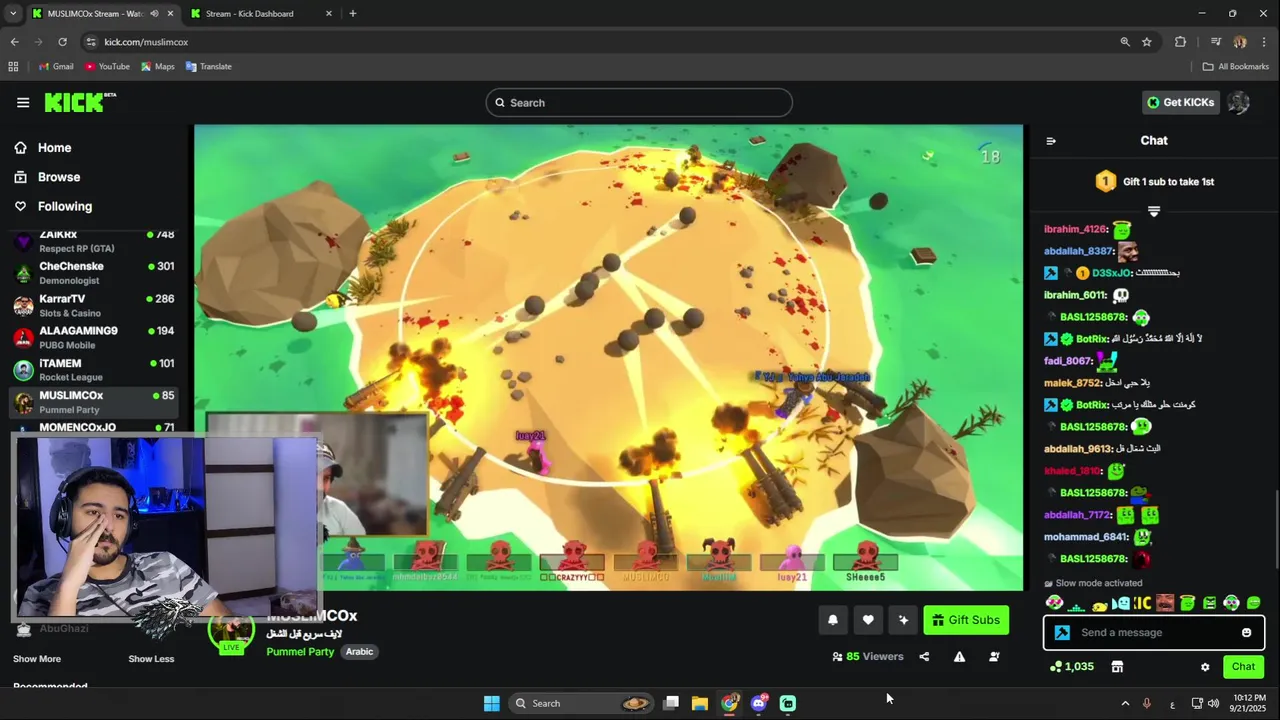Screen dimensions: 1280x720
Task: Click the Arabic language tag
Action: 359,652
